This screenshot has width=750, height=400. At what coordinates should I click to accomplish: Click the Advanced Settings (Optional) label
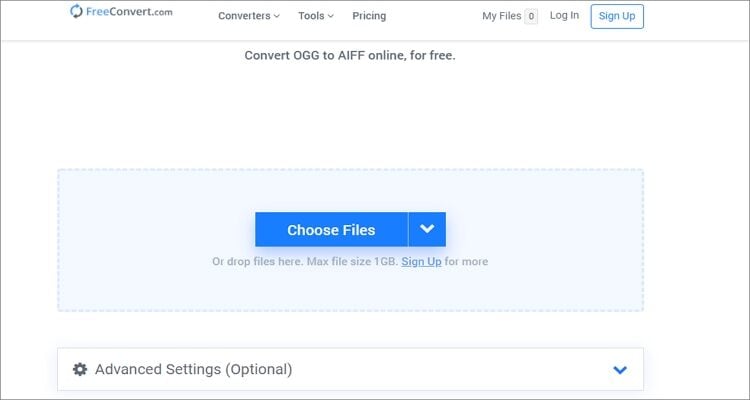(x=193, y=369)
